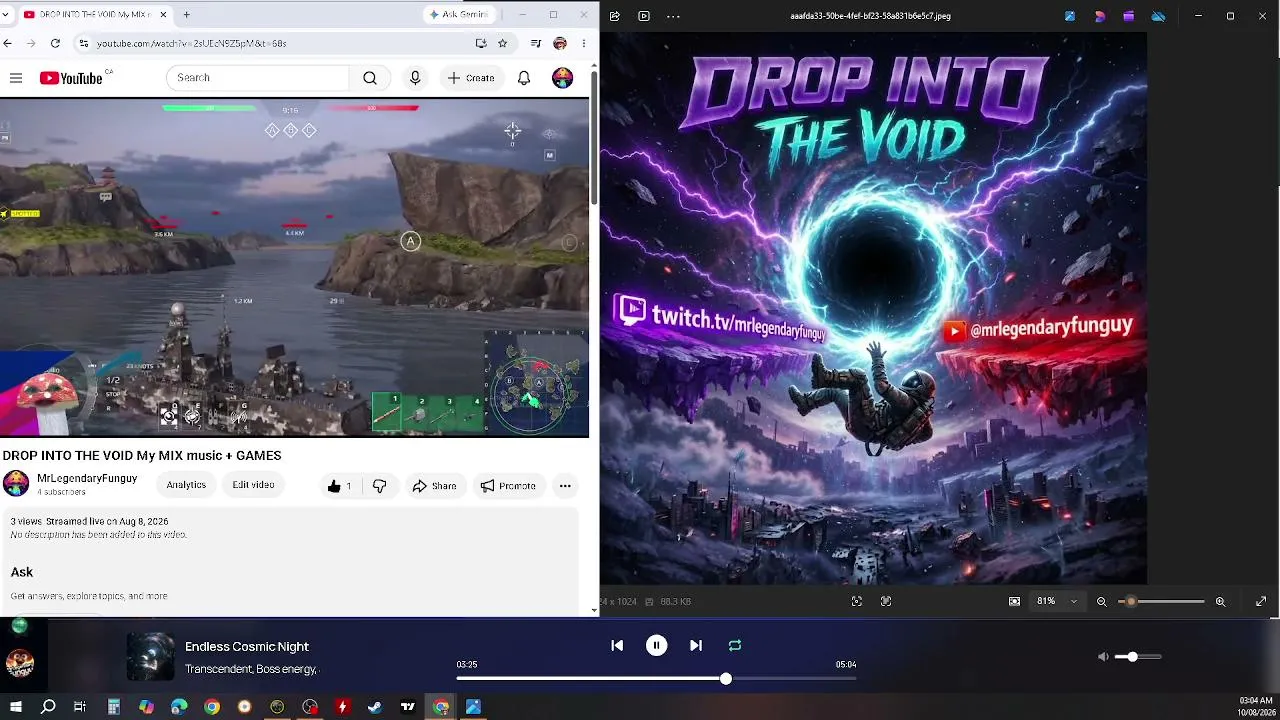Click the video title DROP INTO THE VOID

(x=142, y=456)
